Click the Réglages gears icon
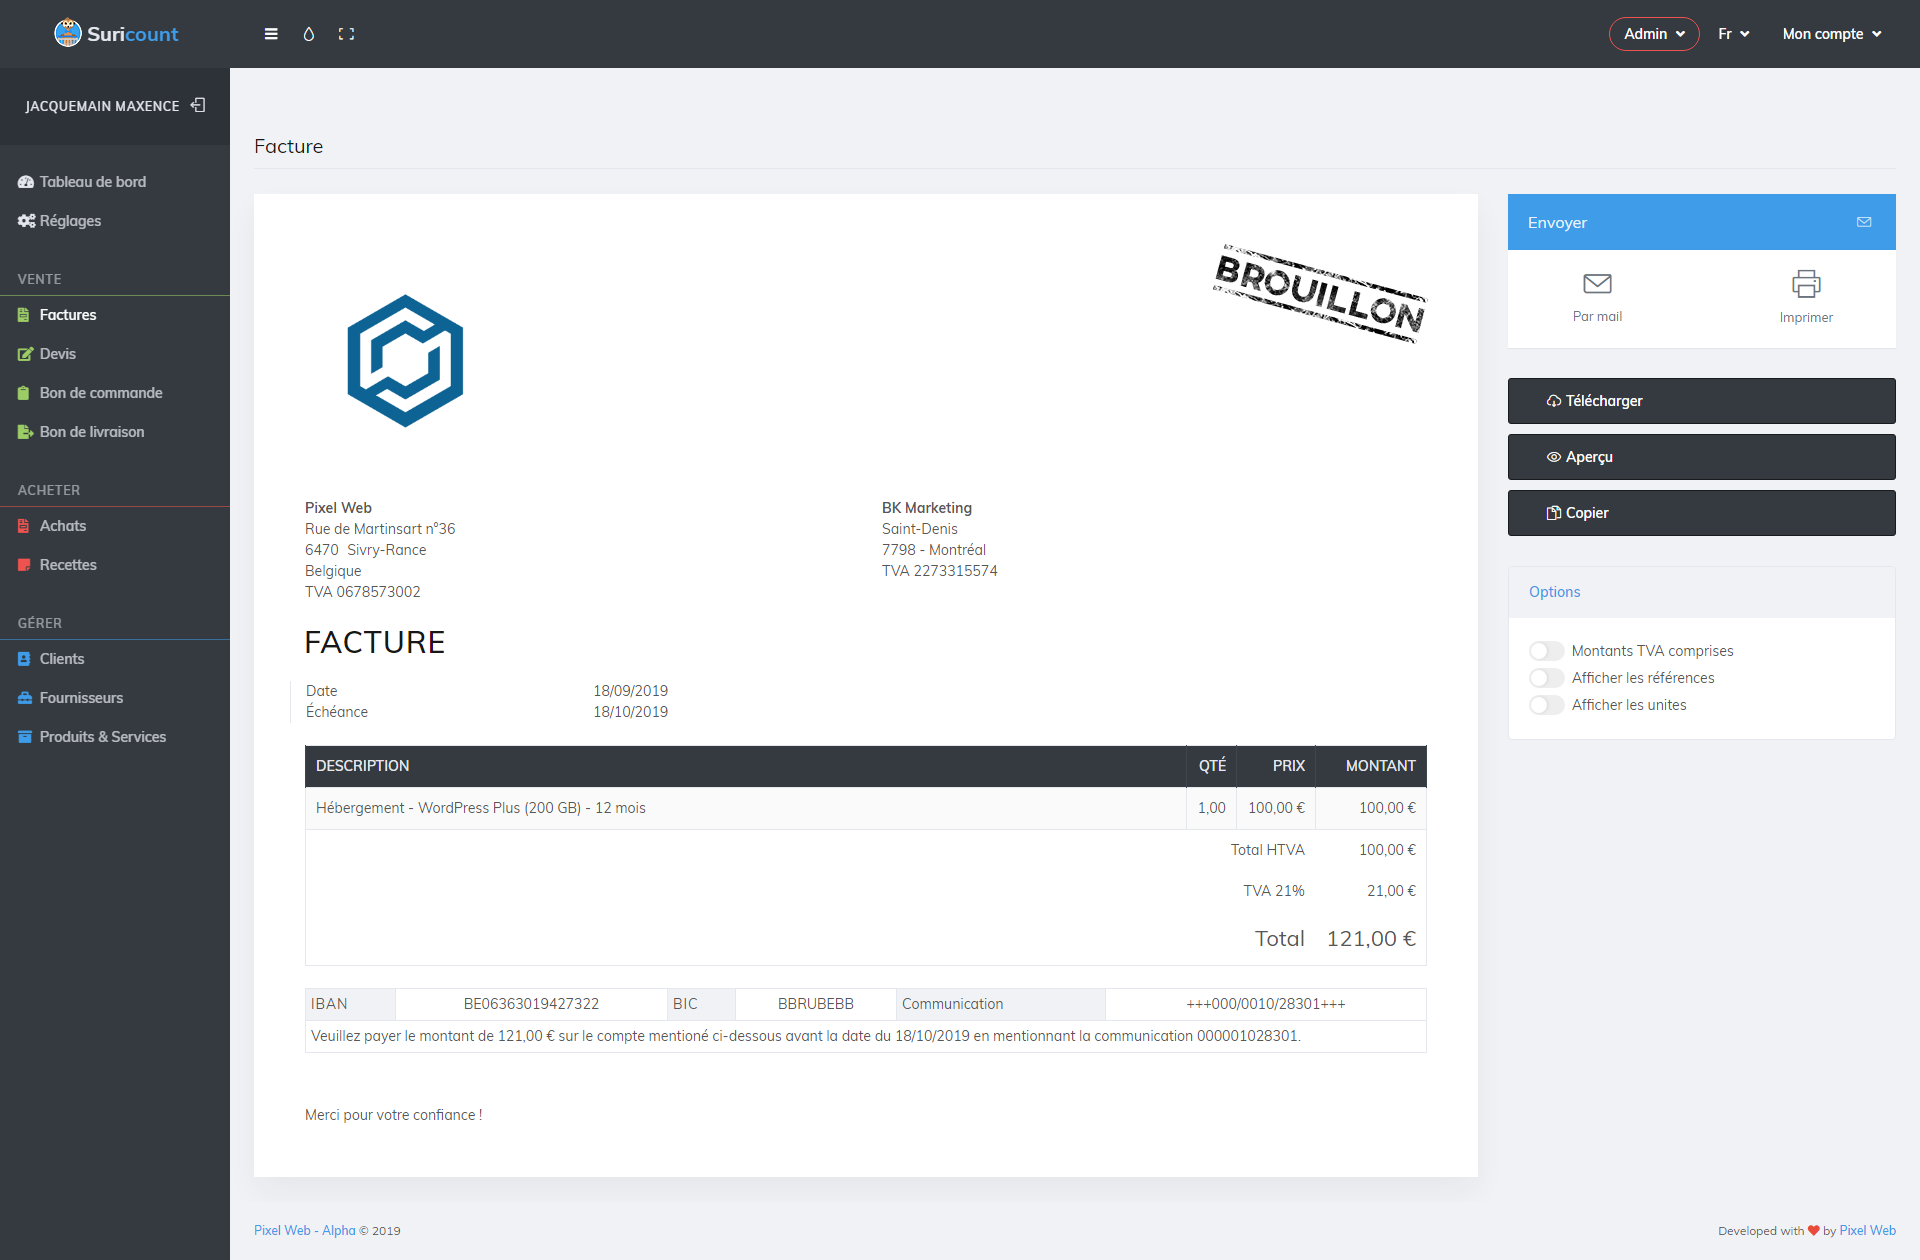This screenshot has width=1920, height=1260. click(26, 221)
